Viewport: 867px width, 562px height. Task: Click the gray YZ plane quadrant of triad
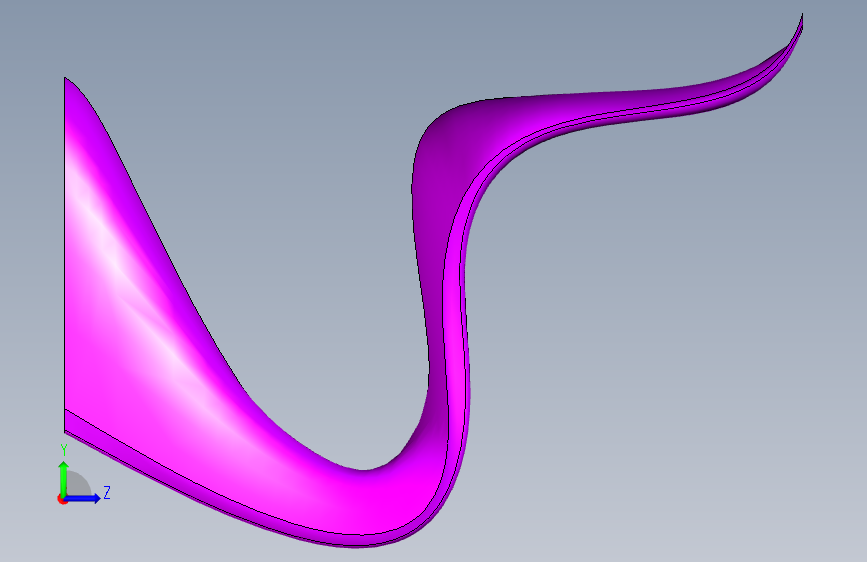pyautogui.click(x=78, y=485)
